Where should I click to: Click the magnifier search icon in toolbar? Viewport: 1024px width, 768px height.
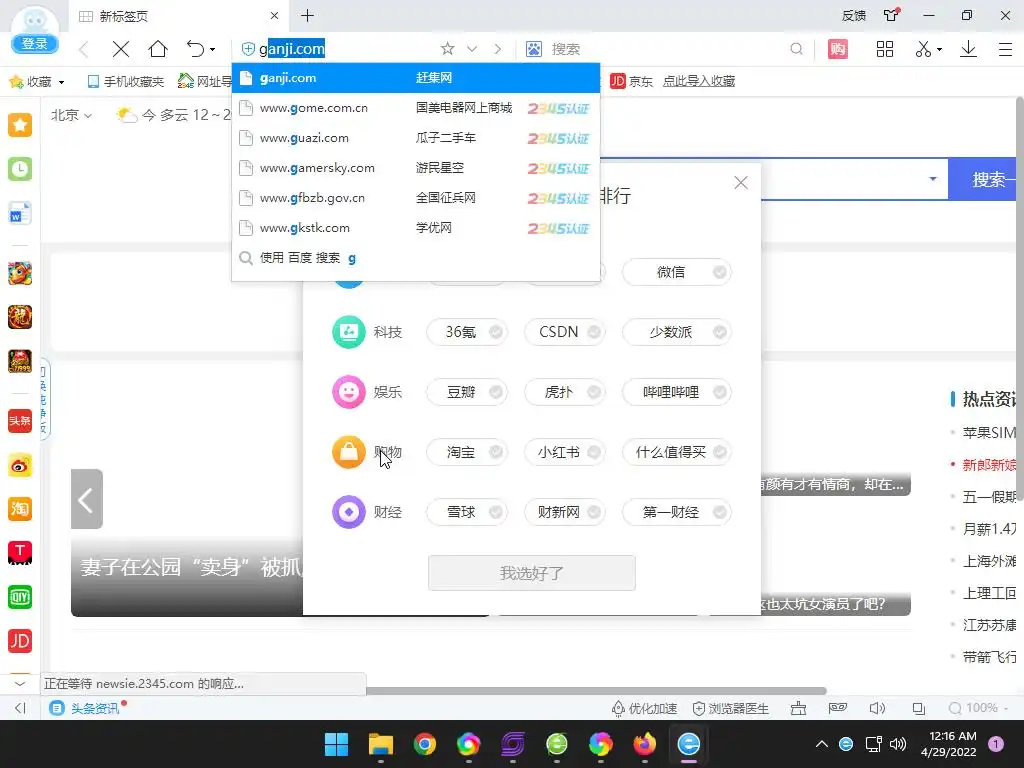(x=796, y=49)
